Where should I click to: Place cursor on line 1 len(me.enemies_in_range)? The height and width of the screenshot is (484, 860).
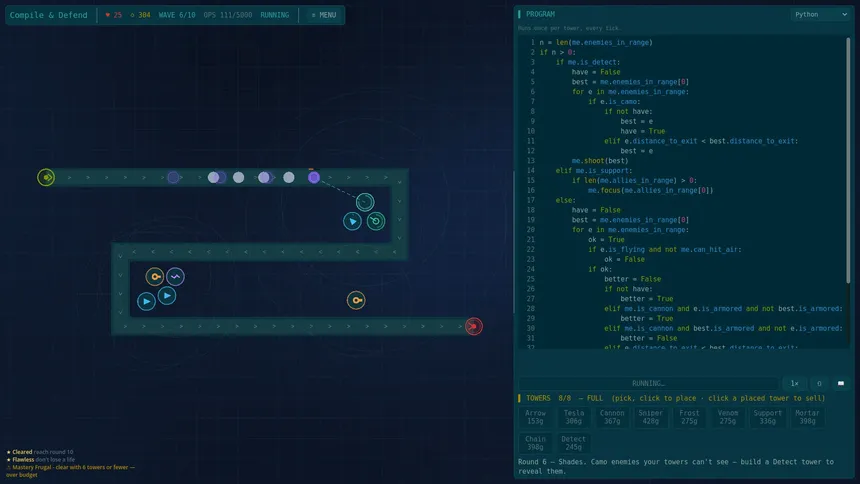[x=604, y=42]
